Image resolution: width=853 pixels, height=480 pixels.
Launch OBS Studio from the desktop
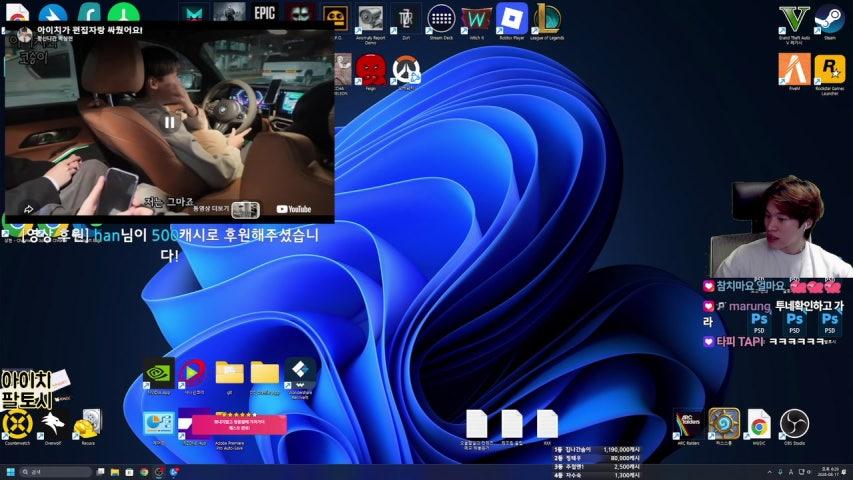(x=794, y=424)
